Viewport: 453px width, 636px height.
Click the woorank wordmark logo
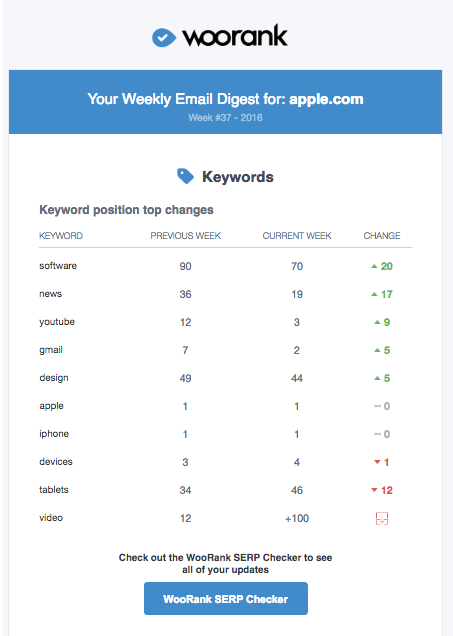coord(235,37)
